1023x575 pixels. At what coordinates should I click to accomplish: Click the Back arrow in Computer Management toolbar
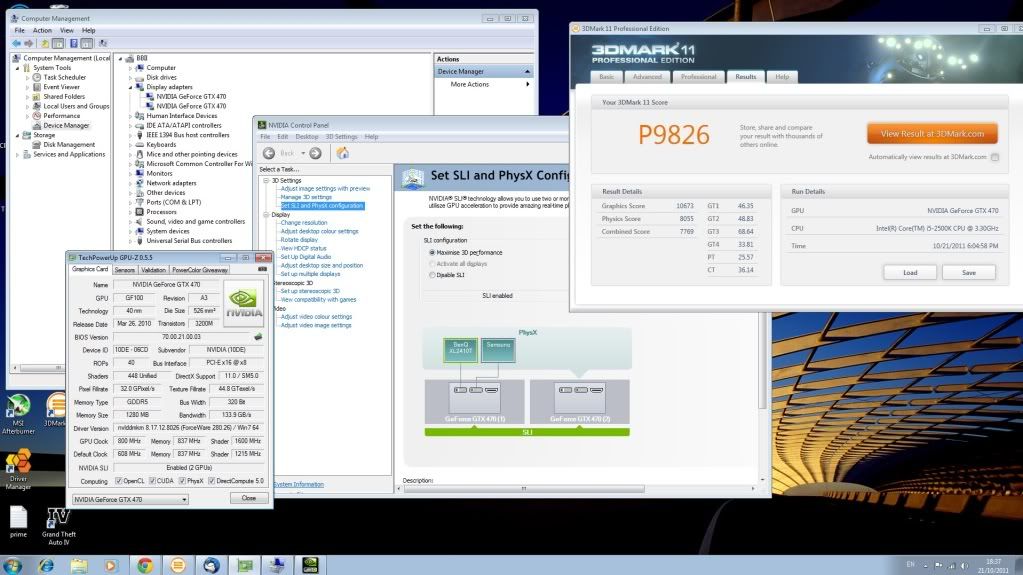(16, 43)
